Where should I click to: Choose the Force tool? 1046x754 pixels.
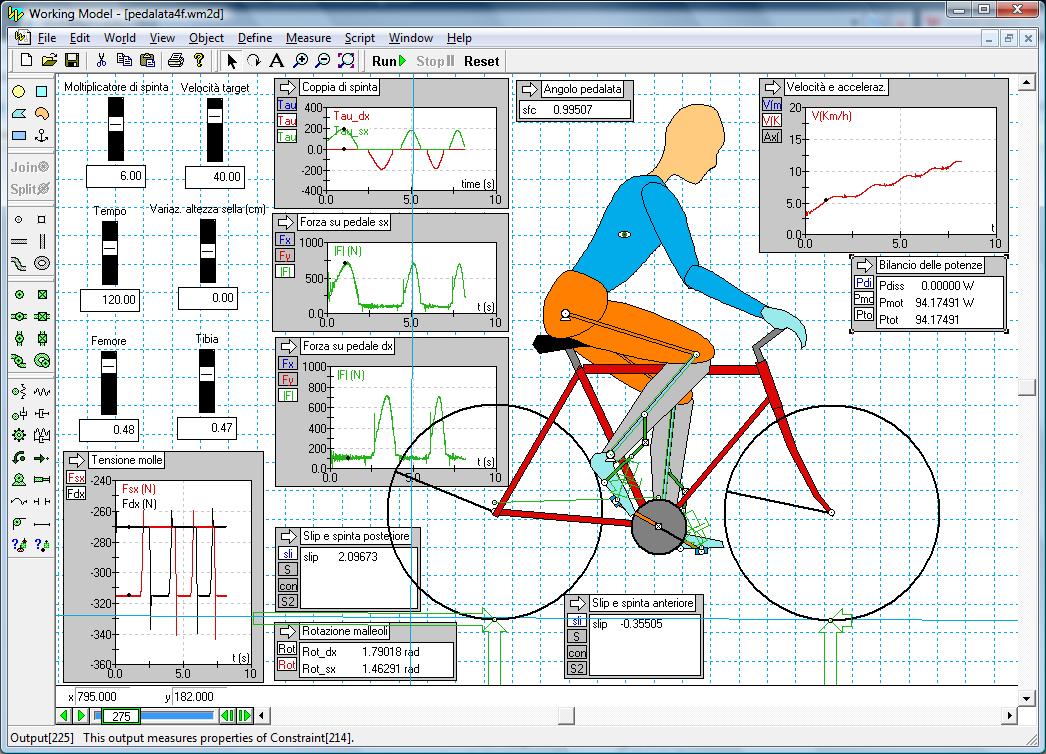41,458
